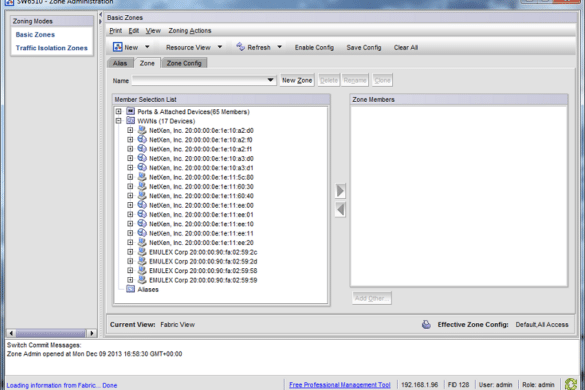Expand NetXen 20:00:00:0e:1e:10:a2:f1 node
Image resolution: width=585 pixels, height=390 pixels.
click(130, 149)
